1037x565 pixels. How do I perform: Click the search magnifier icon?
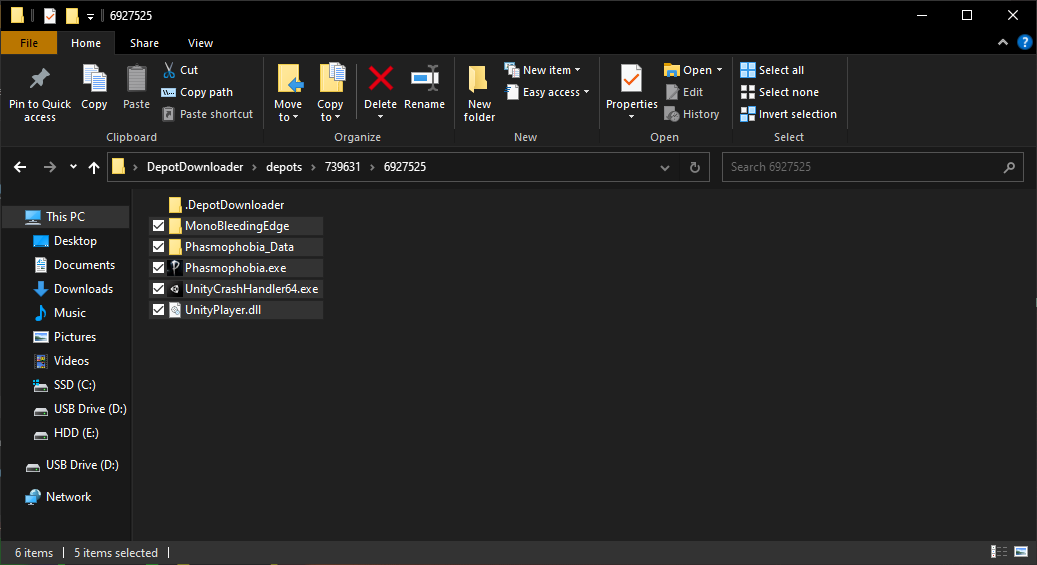click(x=1009, y=167)
